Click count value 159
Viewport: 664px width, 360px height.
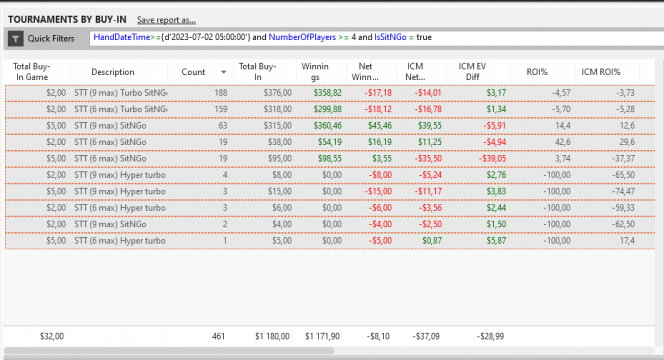point(221,109)
